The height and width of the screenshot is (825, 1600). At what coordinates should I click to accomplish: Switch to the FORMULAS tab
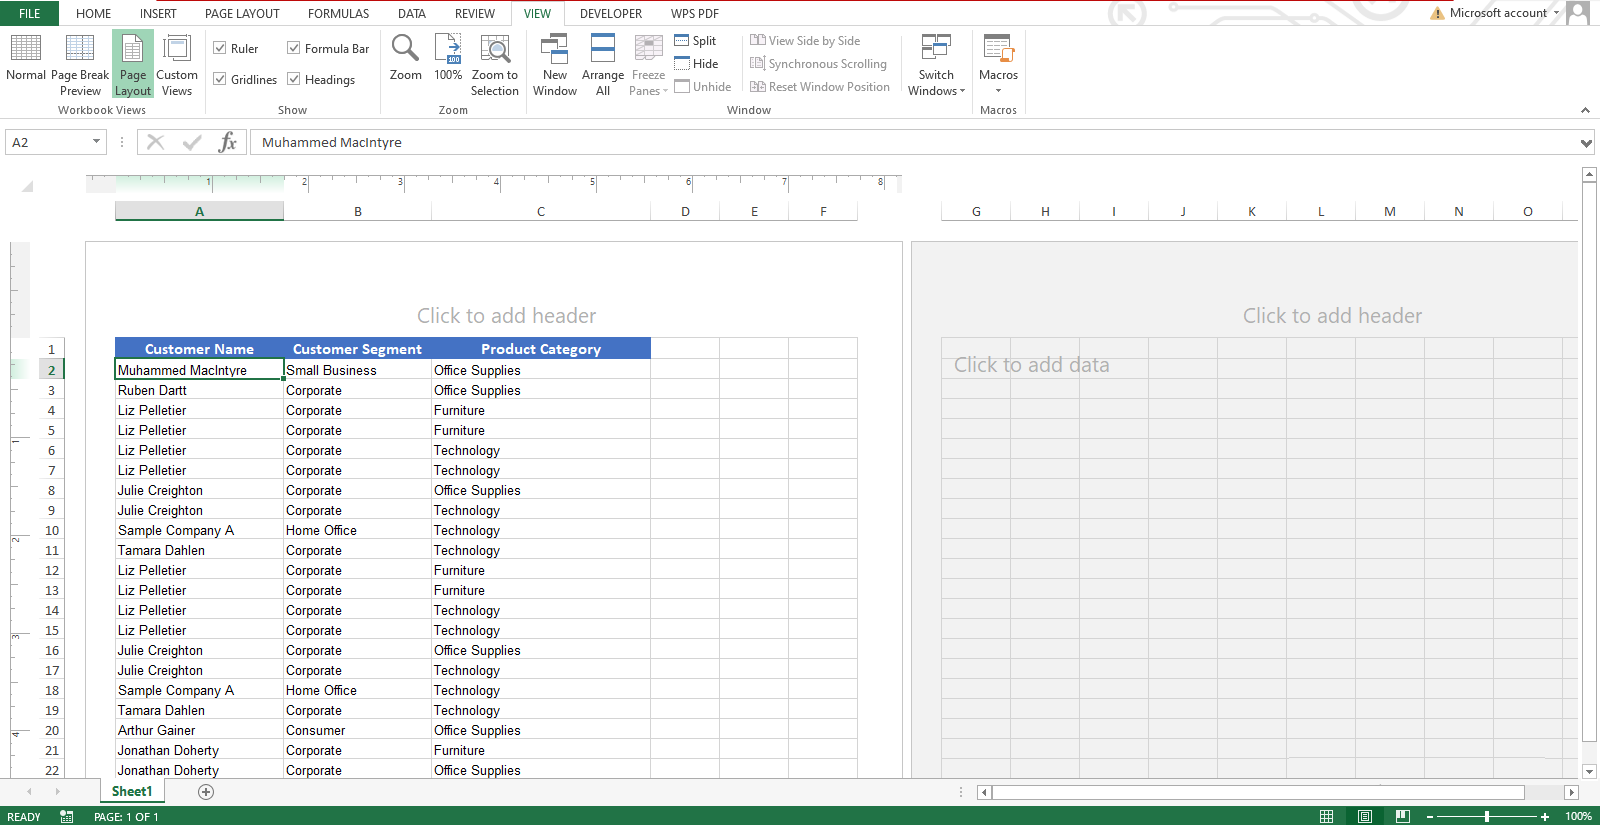(338, 13)
